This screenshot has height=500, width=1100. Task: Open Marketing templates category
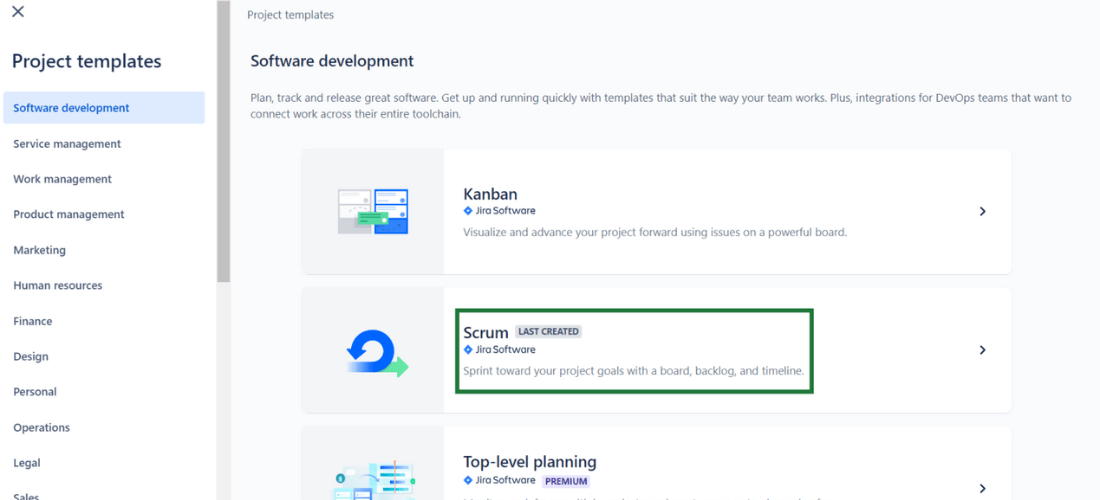[39, 250]
